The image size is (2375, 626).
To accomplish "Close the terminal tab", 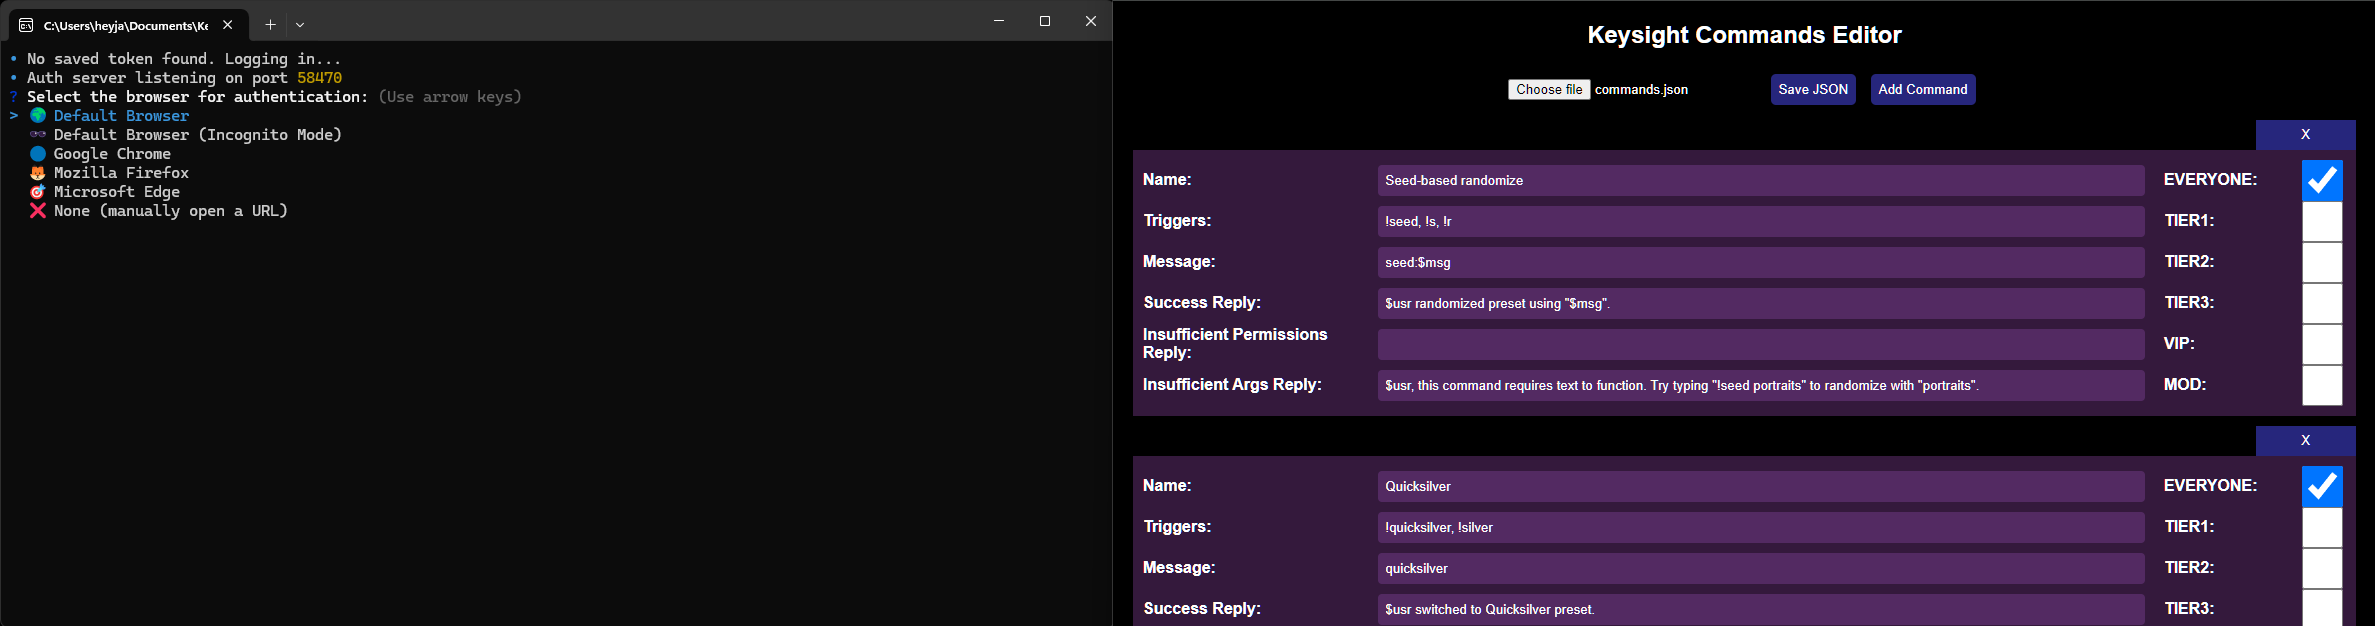I will 228,25.
